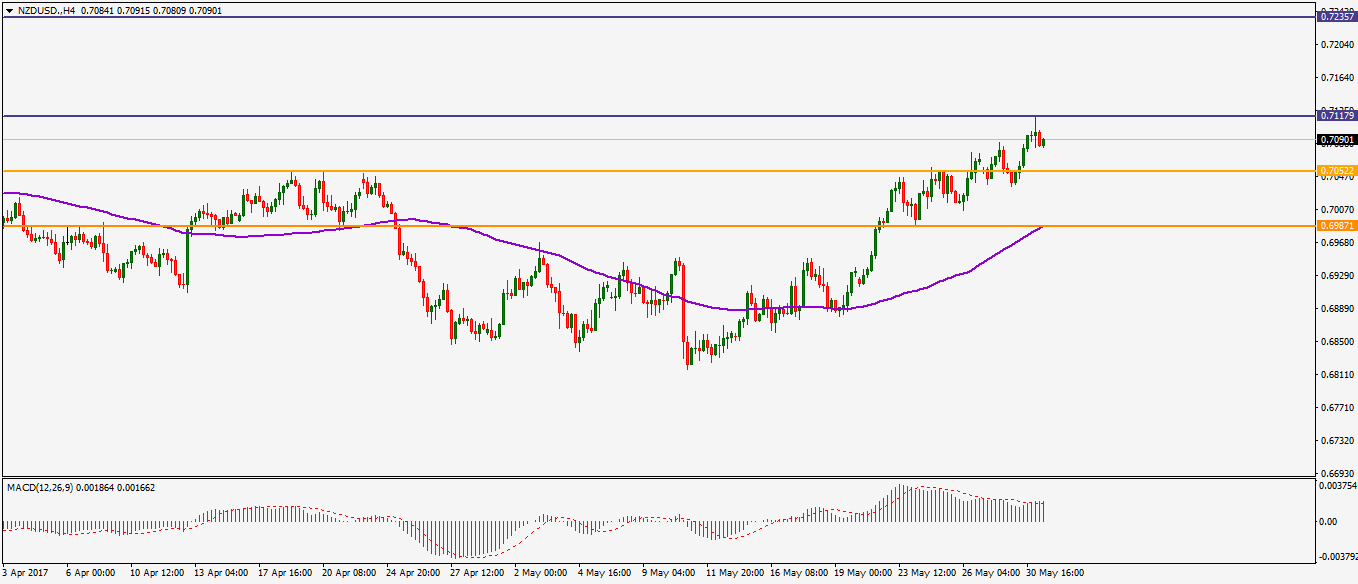
Task: Click the 9 May 04:00 time label
Action: (669, 573)
